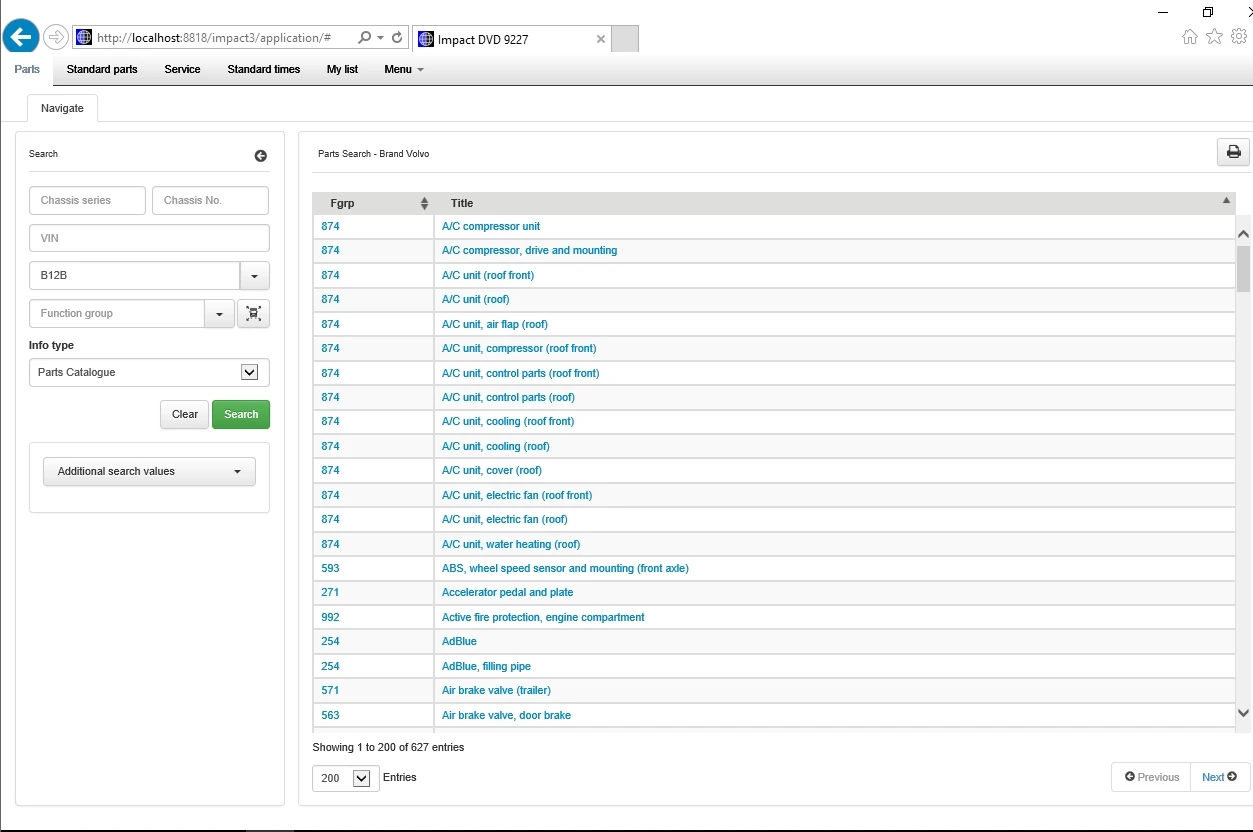The image size is (1253, 832).
Task: Open A/C compressor unit link
Action: (x=491, y=227)
